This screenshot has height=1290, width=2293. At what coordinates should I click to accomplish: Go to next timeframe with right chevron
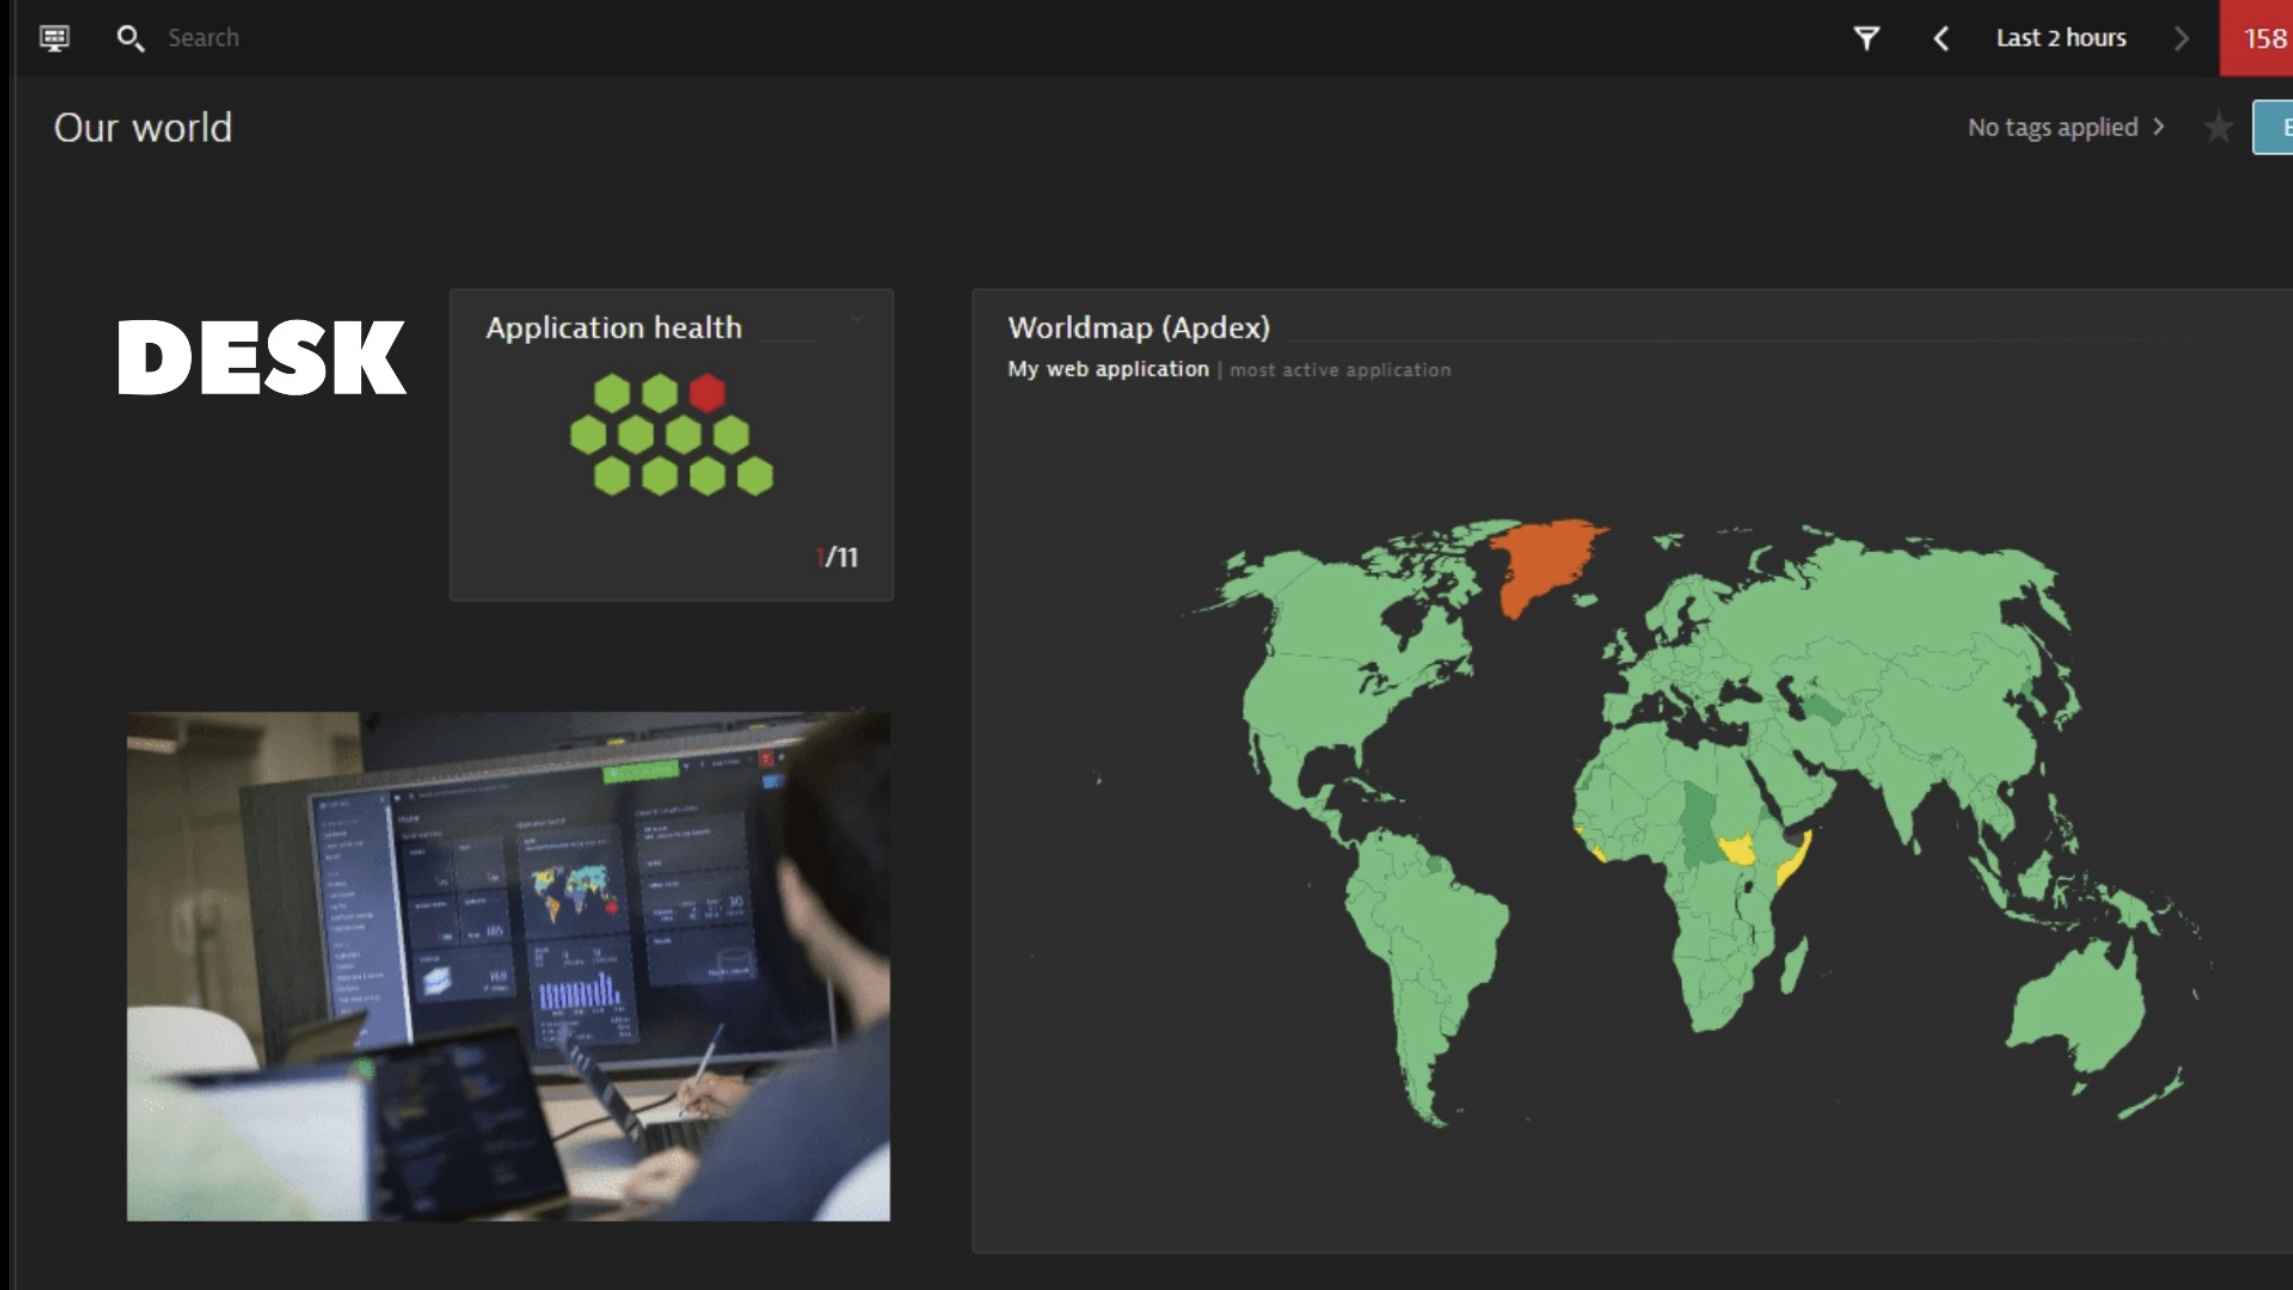pos(2181,38)
